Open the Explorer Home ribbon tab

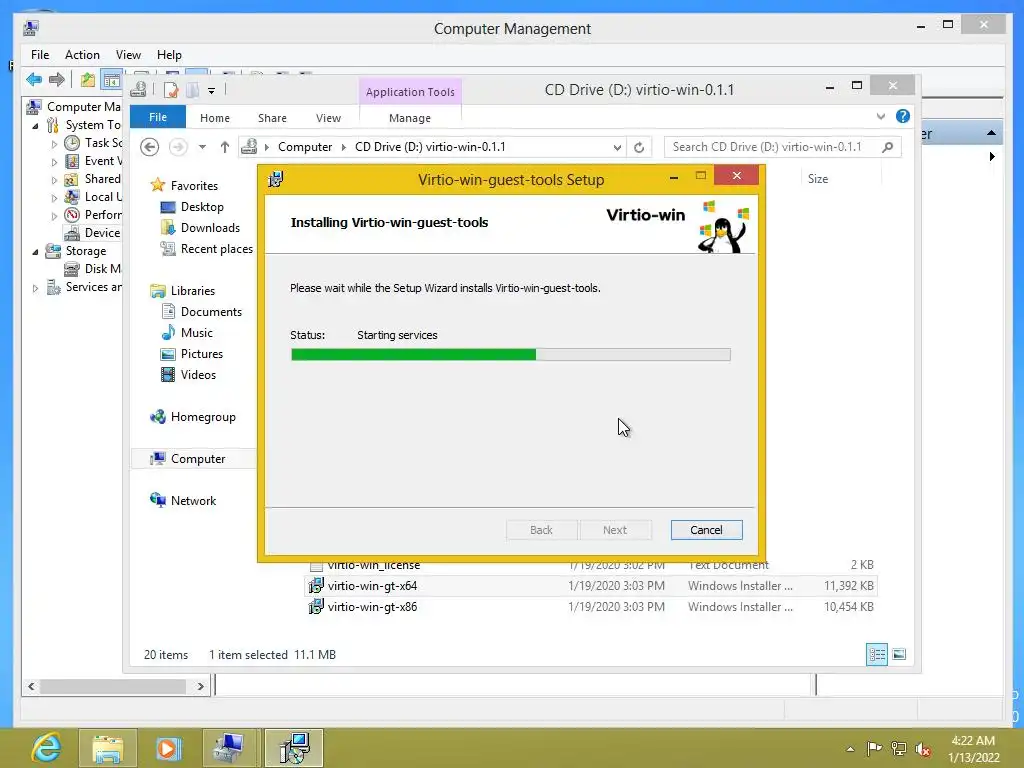[215, 118]
